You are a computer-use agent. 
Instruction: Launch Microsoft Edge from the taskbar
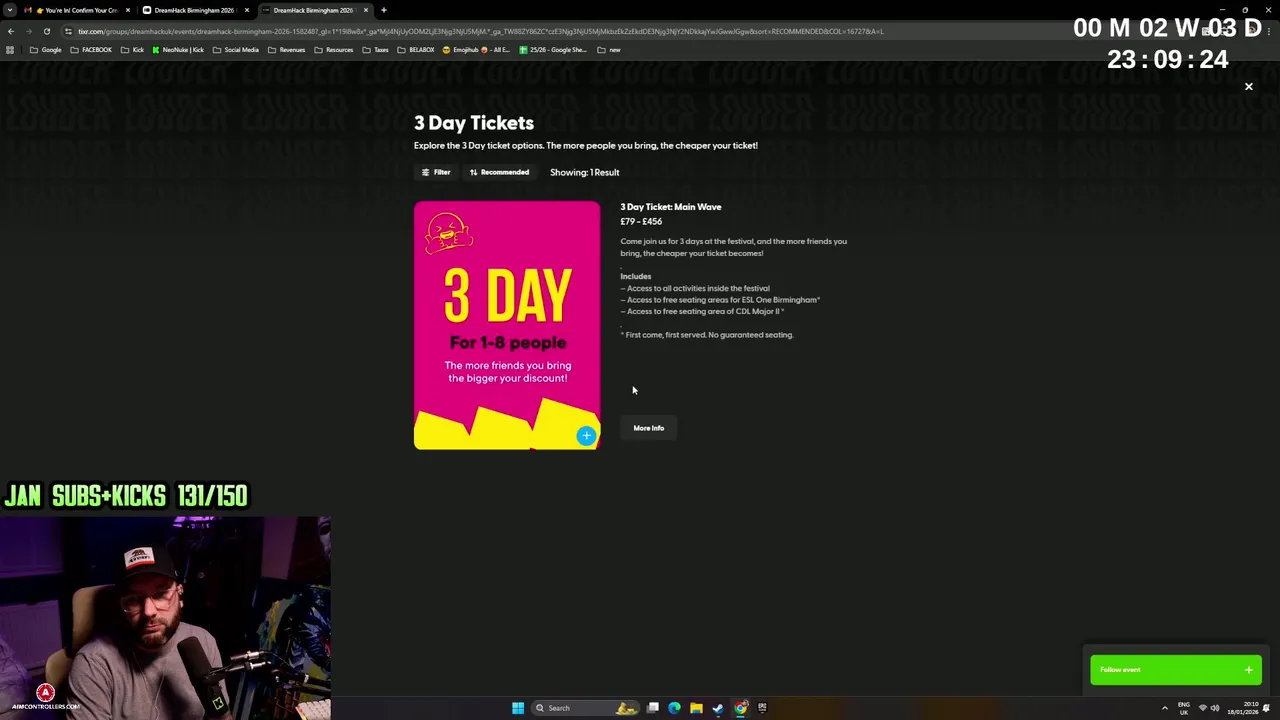[x=674, y=708]
